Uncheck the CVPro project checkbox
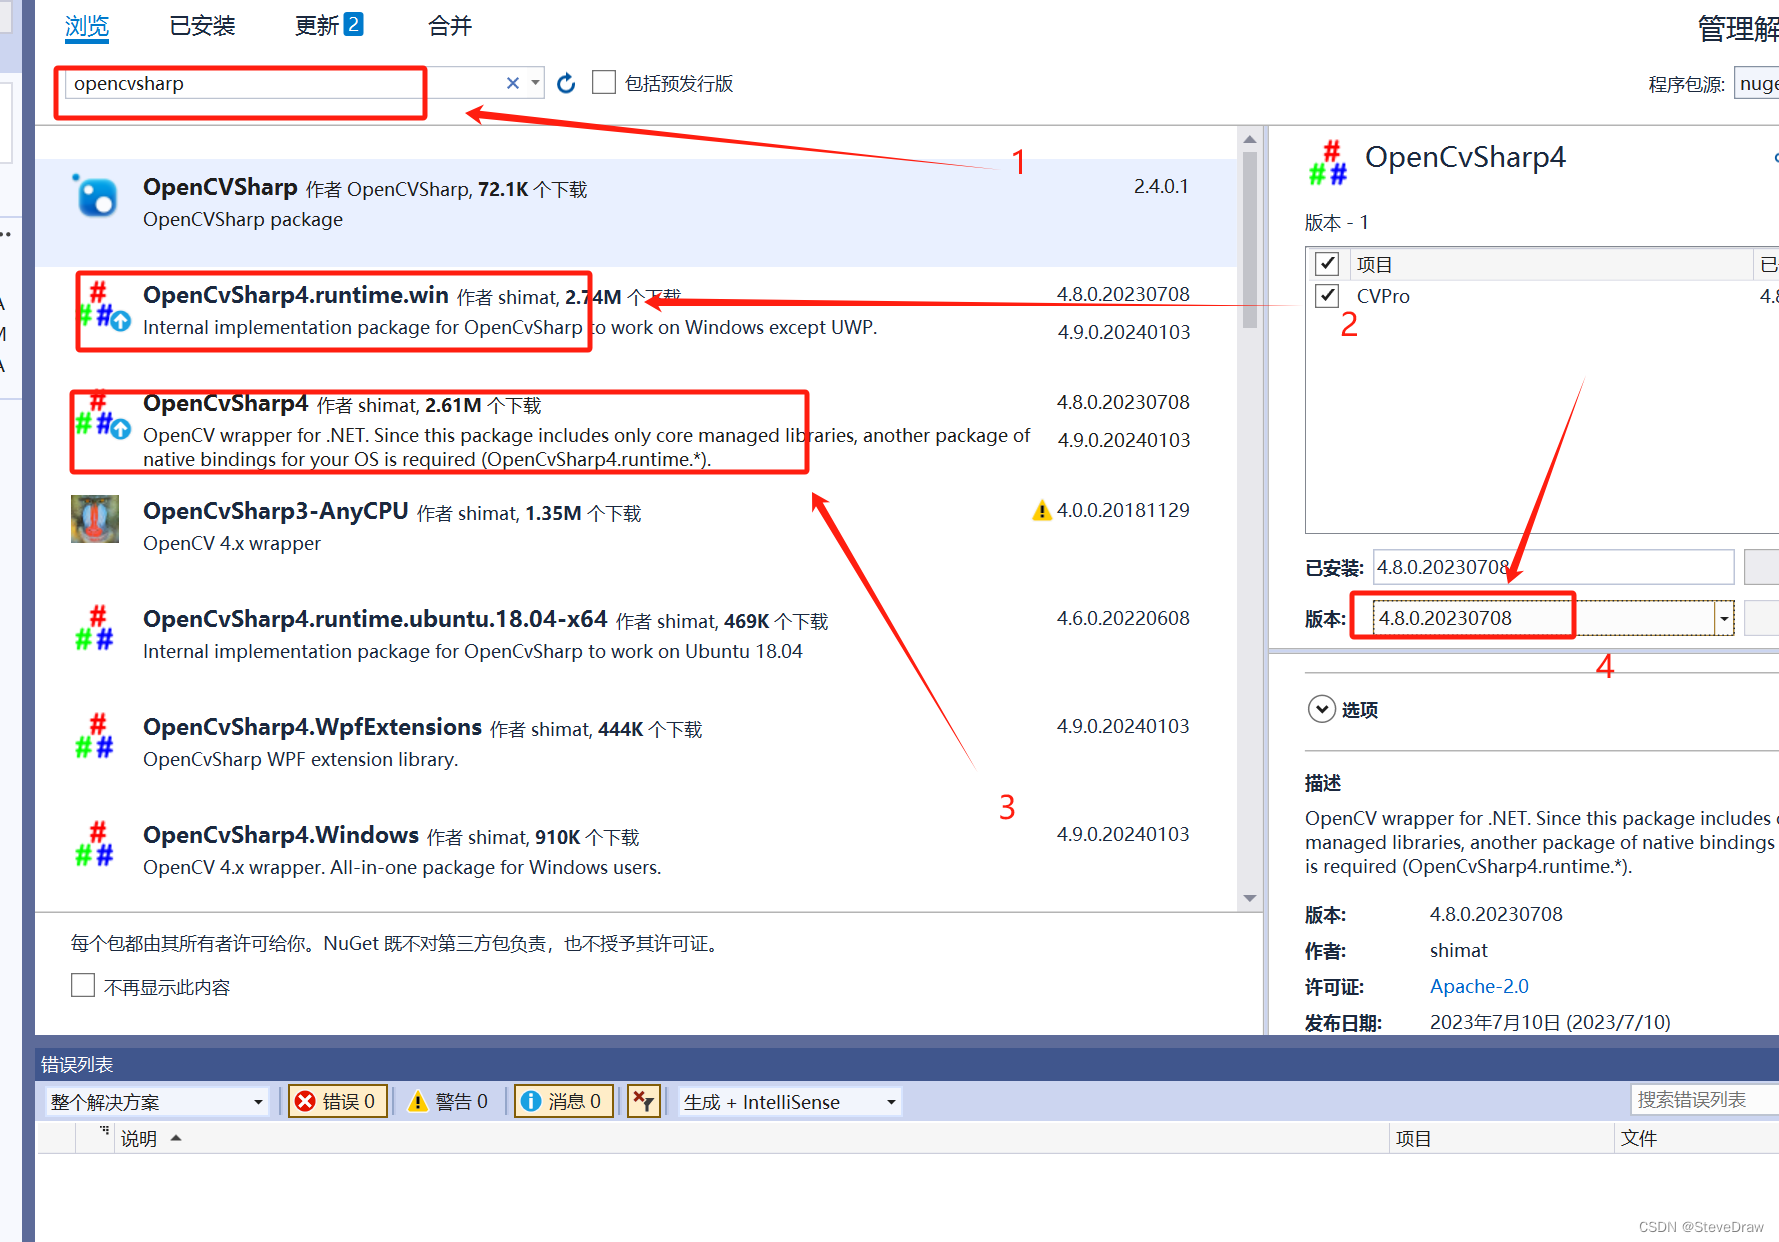The image size is (1779, 1242). [1327, 296]
